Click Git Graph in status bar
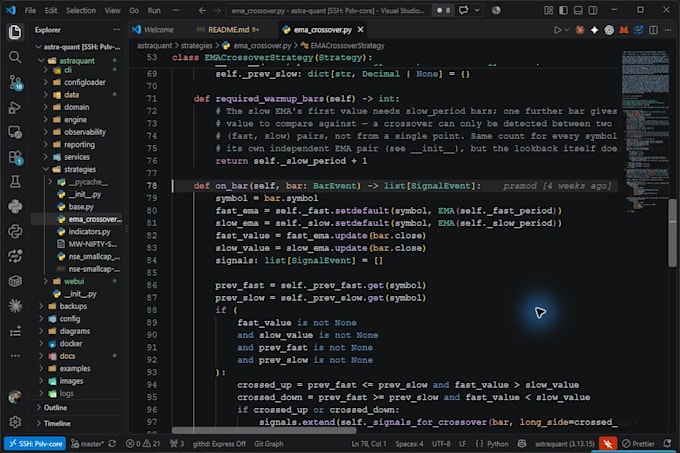 pos(268,443)
